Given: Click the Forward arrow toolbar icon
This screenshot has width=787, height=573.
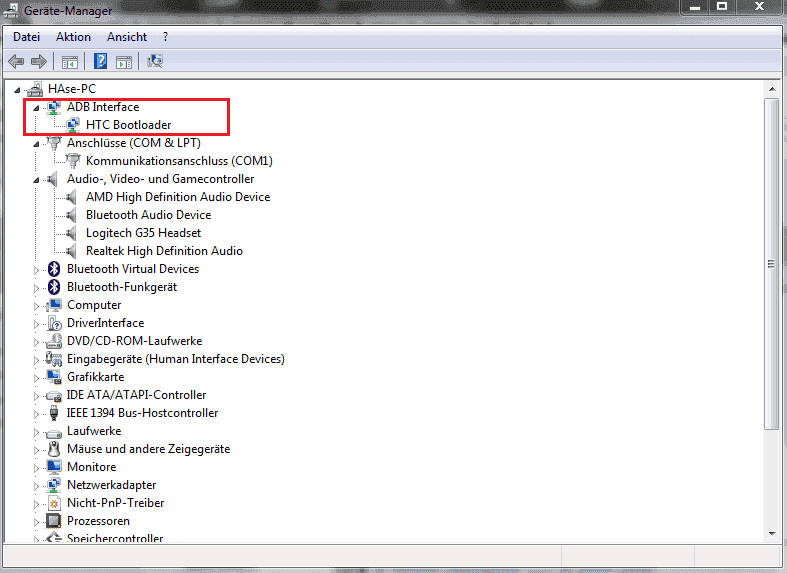Looking at the screenshot, I should tap(39, 62).
